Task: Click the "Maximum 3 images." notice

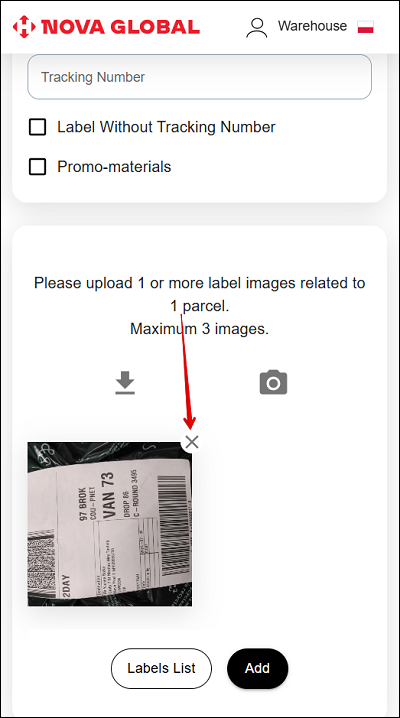Action: (x=200, y=329)
